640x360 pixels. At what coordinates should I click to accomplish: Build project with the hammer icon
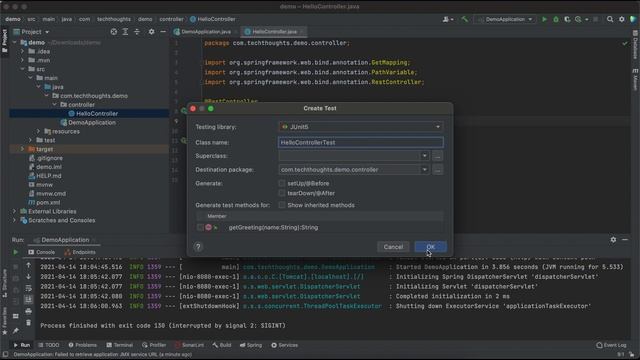click(x=464, y=19)
